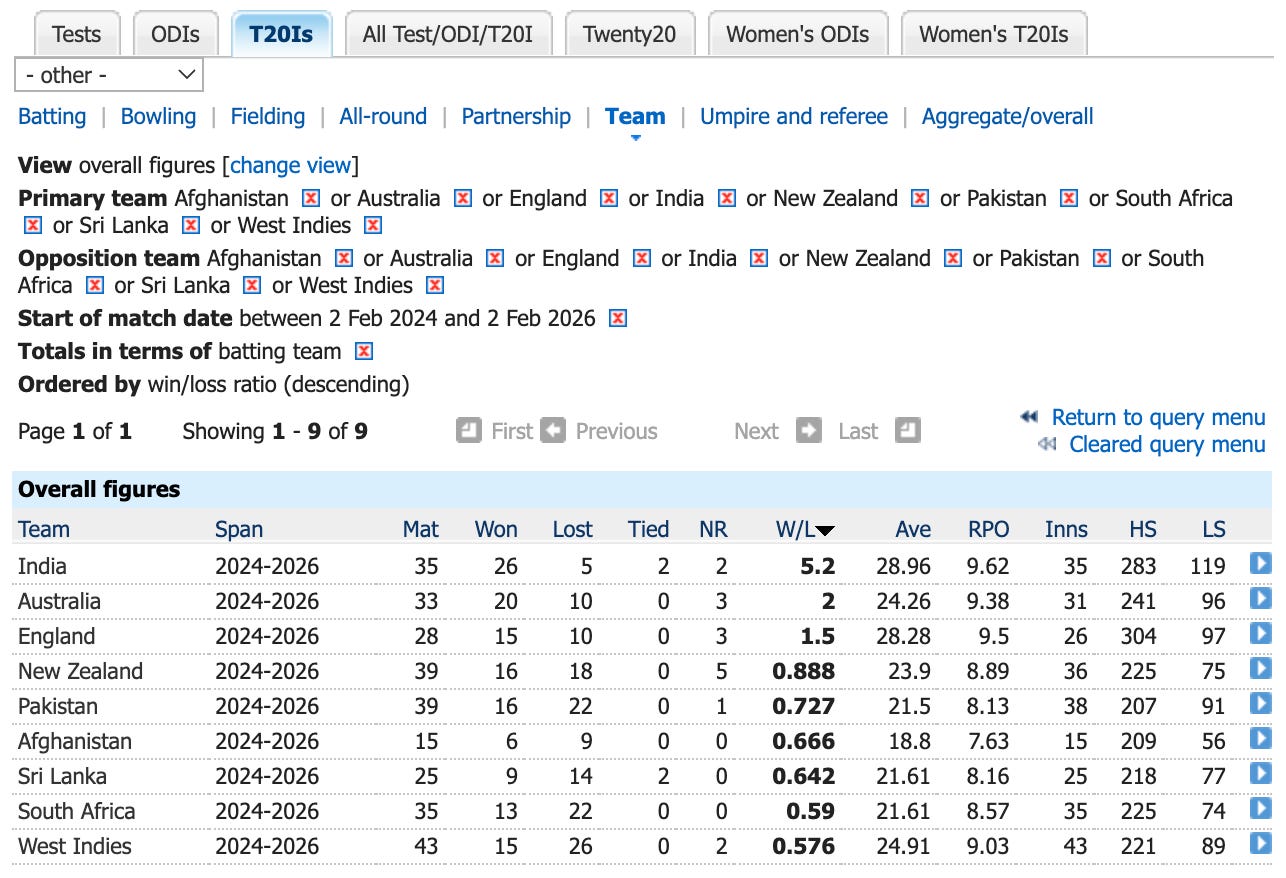The height and width of the screenshot is (878, 1286).
Task: Switch to Women's T20Is tab
Action: (994, 34)
